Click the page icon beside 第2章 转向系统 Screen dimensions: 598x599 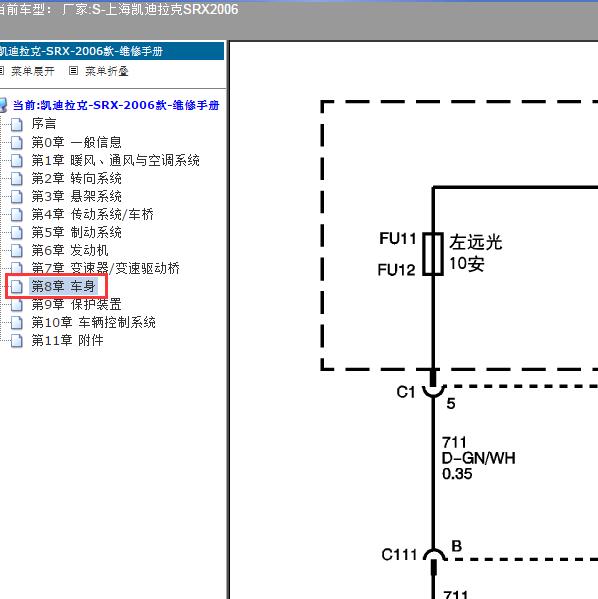pos(16,178)
